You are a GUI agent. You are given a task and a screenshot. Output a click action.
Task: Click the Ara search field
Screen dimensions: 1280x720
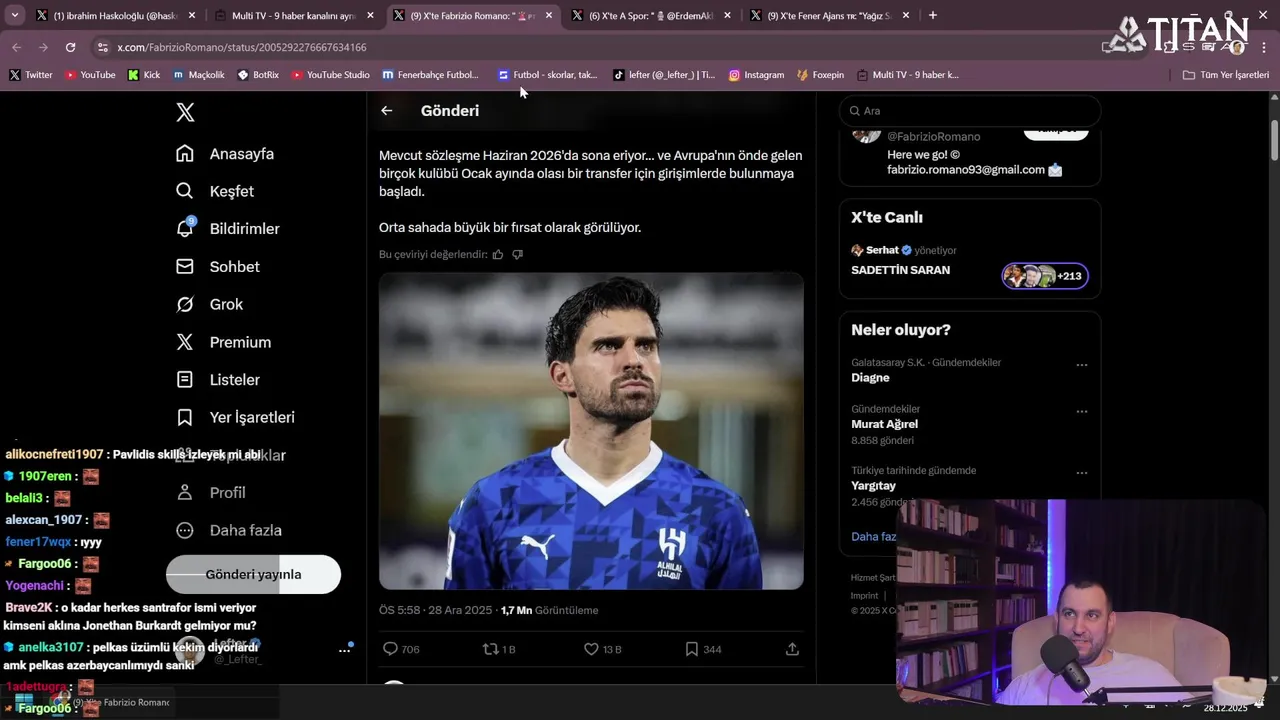(x=970, y=111)
